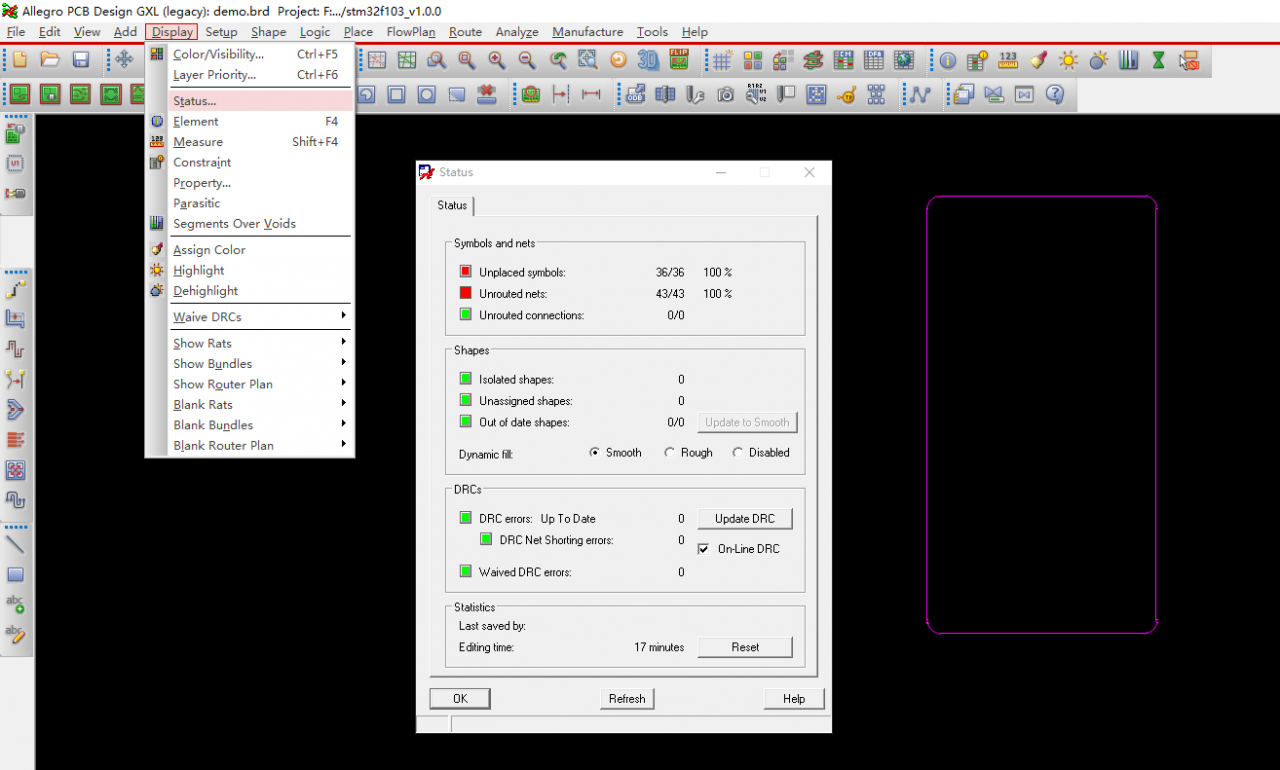The height and width of the screenshot is (770, 1280).
Task: Click the Show Element info icon
Action: [947, 60]
